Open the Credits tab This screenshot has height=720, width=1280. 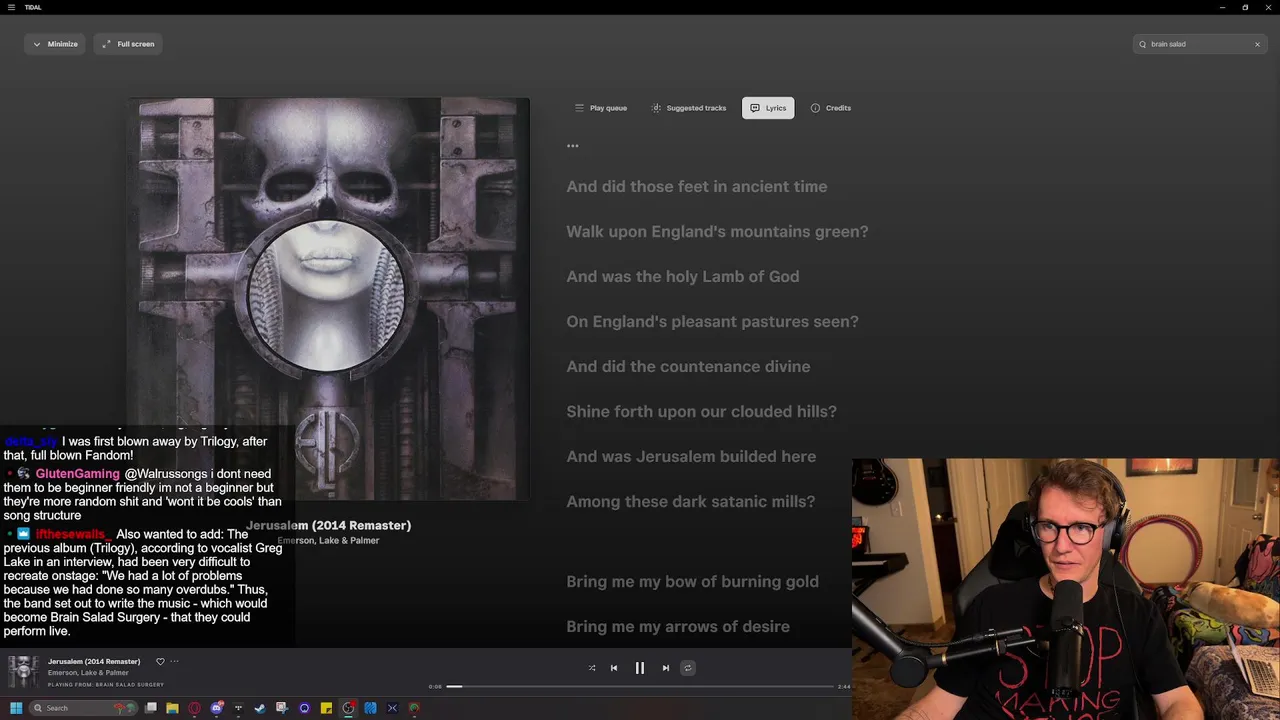831,108
